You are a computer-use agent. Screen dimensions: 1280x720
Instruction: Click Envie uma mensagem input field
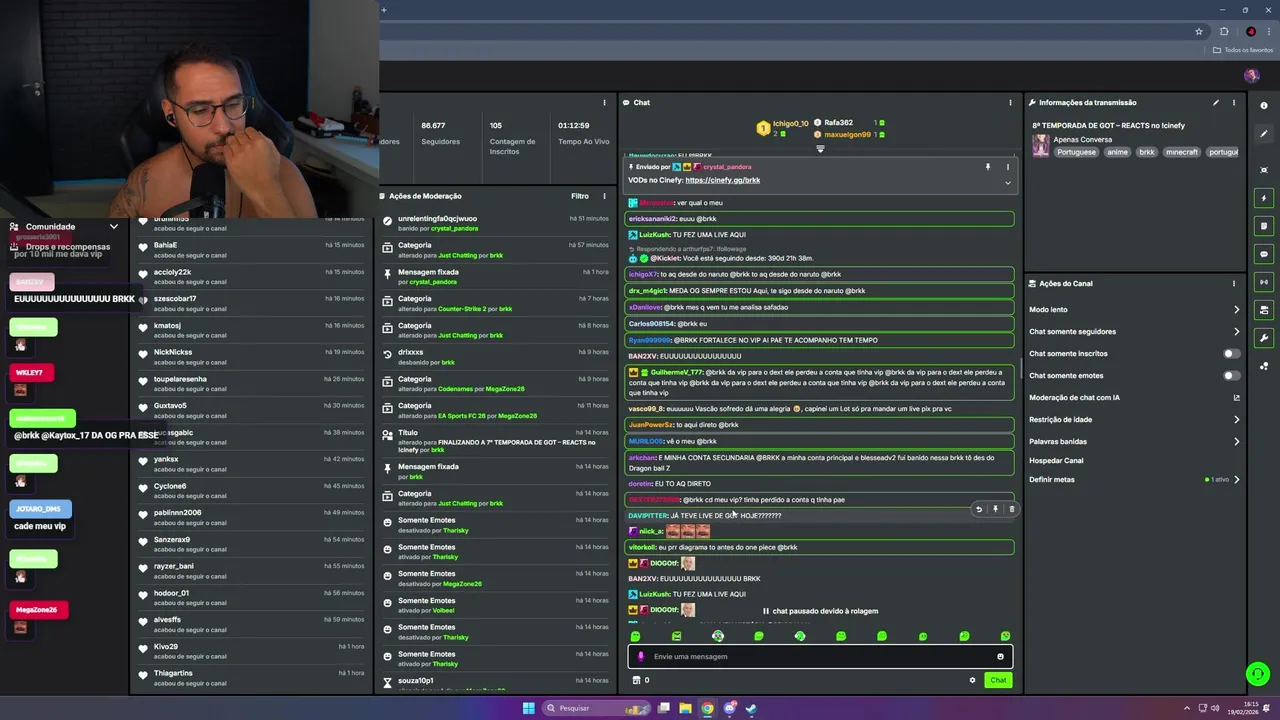820,657
